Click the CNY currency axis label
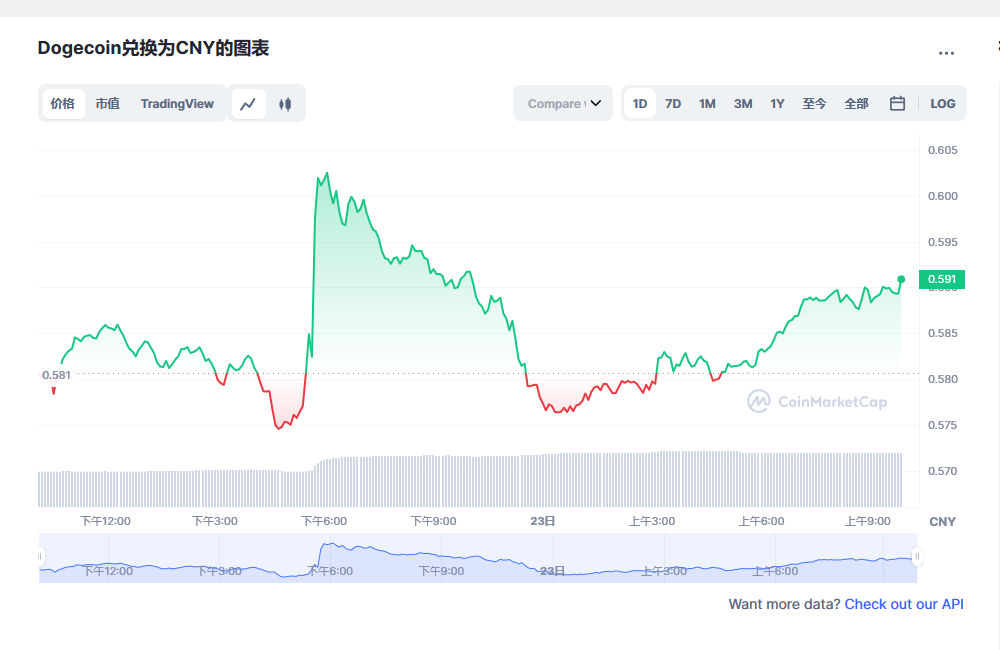Viewport: 1000px width, 650px height. point(943,522)
